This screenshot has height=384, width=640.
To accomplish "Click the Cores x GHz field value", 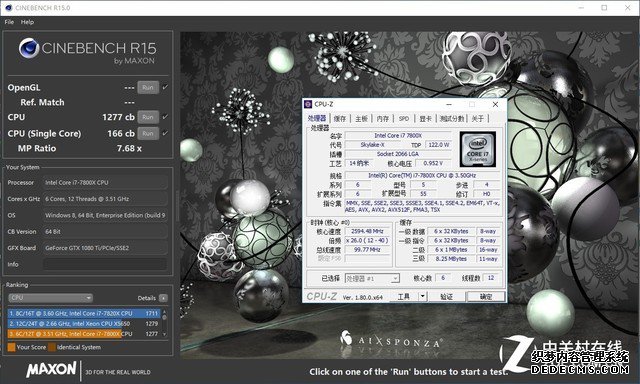I will pos(105,199).
